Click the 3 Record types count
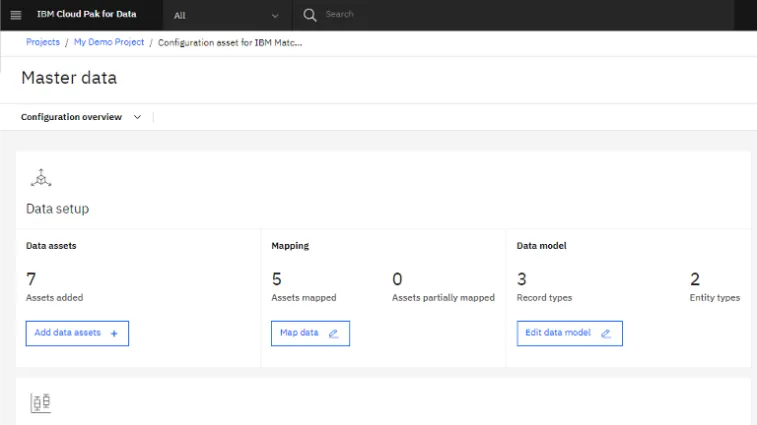 pos(522,279)
